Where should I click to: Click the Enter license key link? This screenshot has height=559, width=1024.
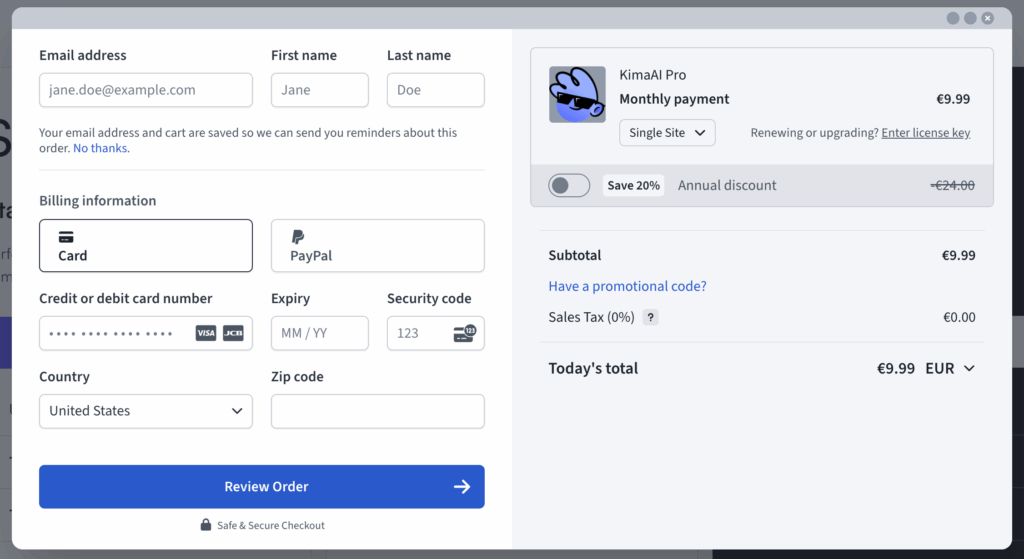(925, 133)
